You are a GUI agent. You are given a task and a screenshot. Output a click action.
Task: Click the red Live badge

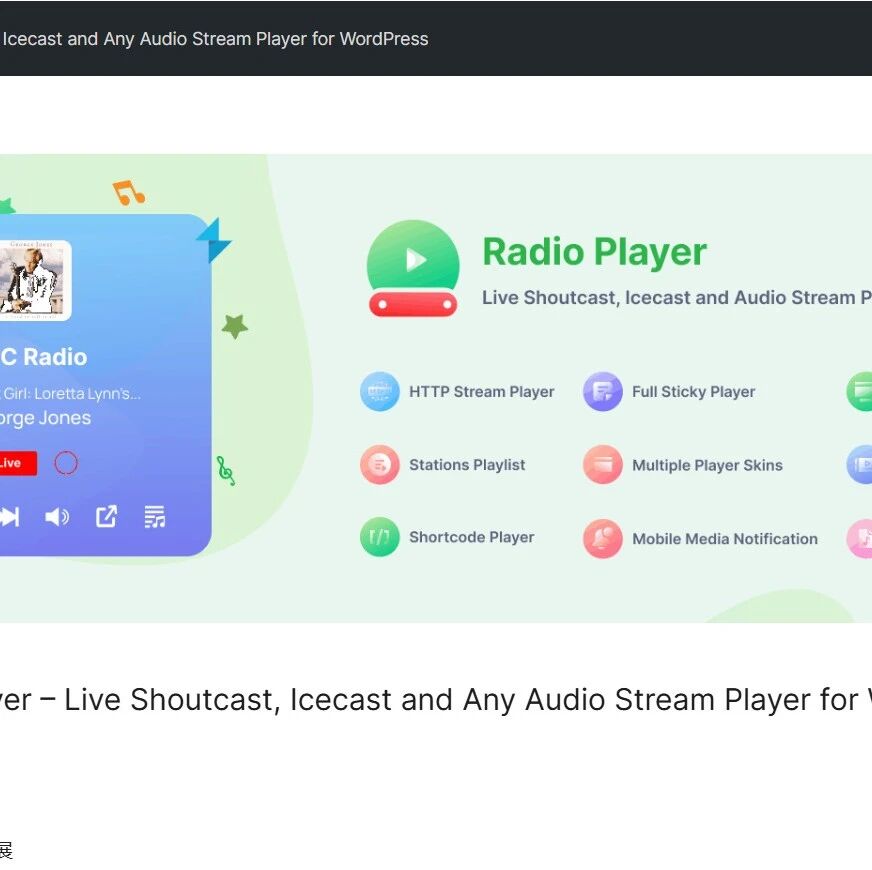18,463
